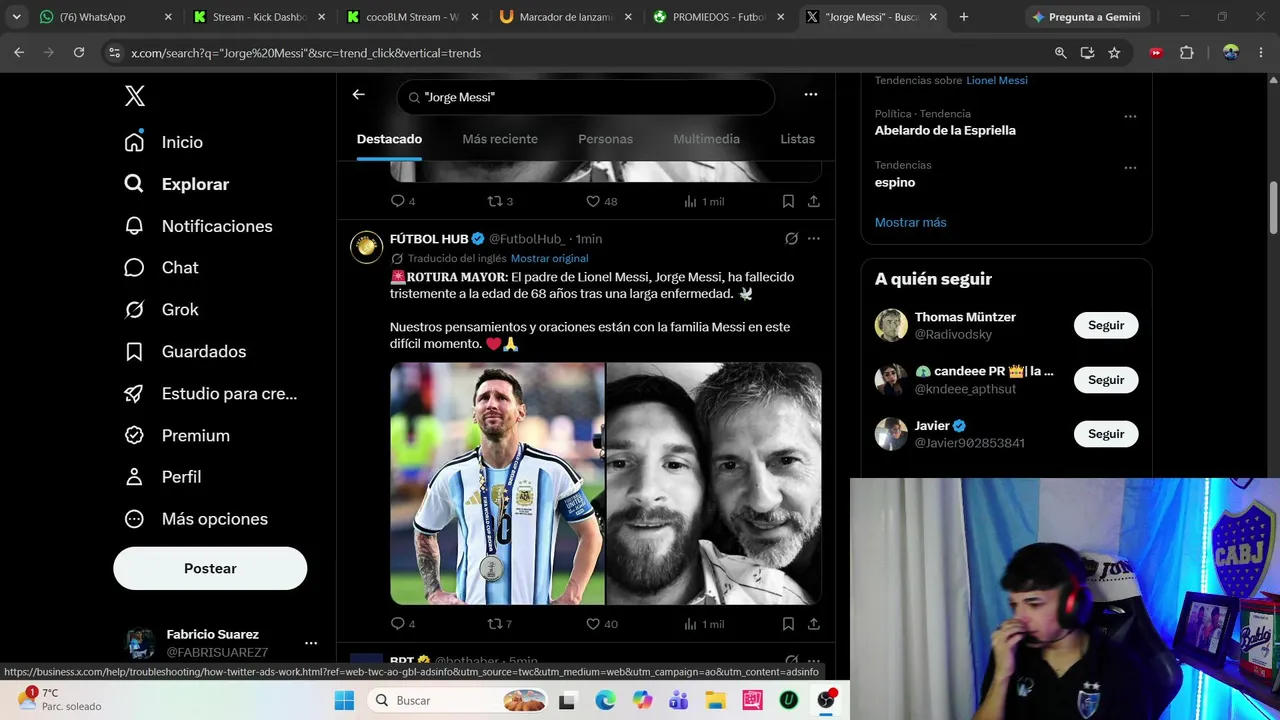
Task: Open Más opciones circle icon
Action: pos(134,519)
